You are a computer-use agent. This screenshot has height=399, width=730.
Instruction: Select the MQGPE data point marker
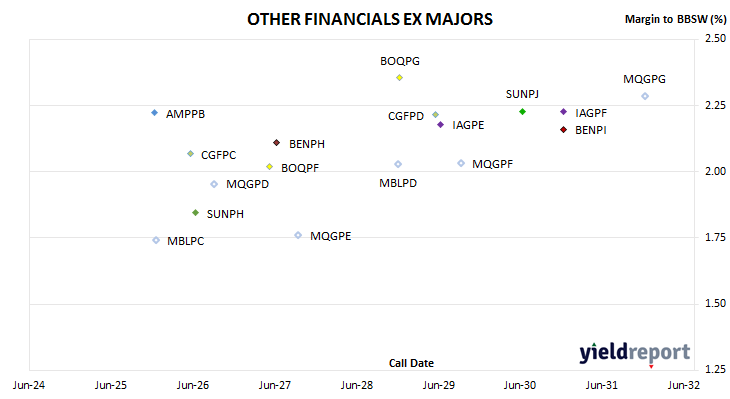(298, 235)
